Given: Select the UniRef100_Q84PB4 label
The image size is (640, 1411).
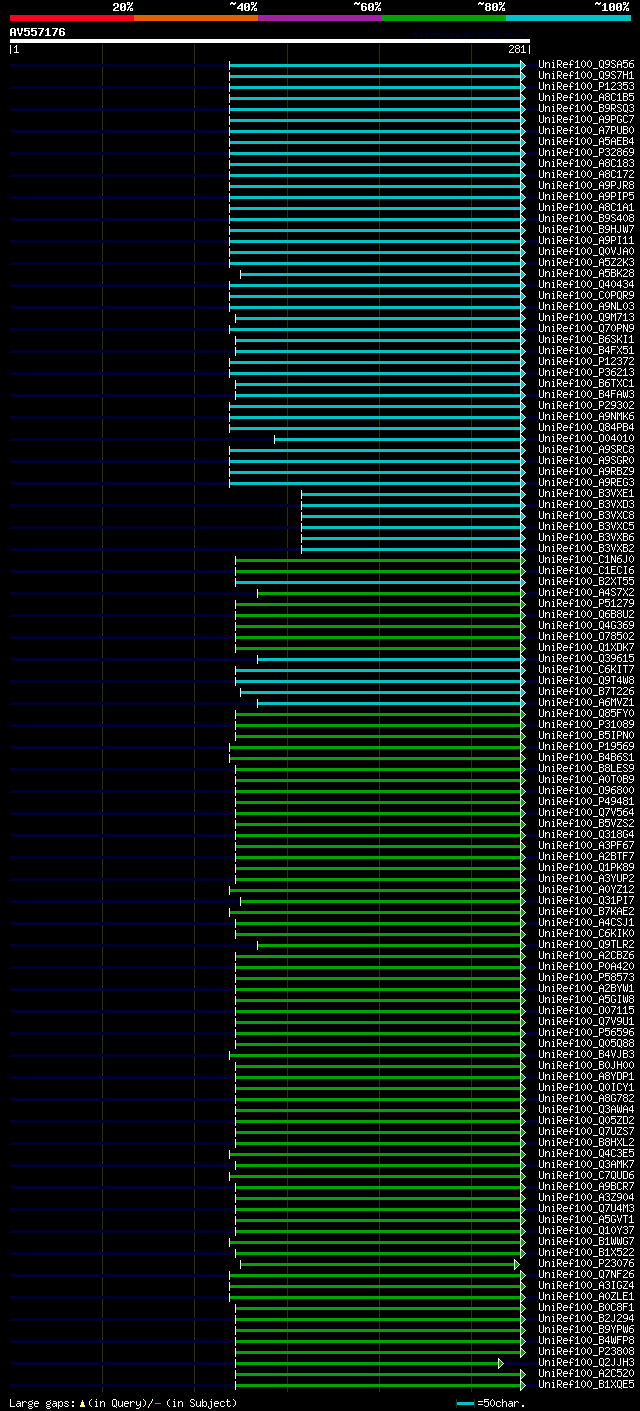Looking at the screenshot, I should click(586, 428).
